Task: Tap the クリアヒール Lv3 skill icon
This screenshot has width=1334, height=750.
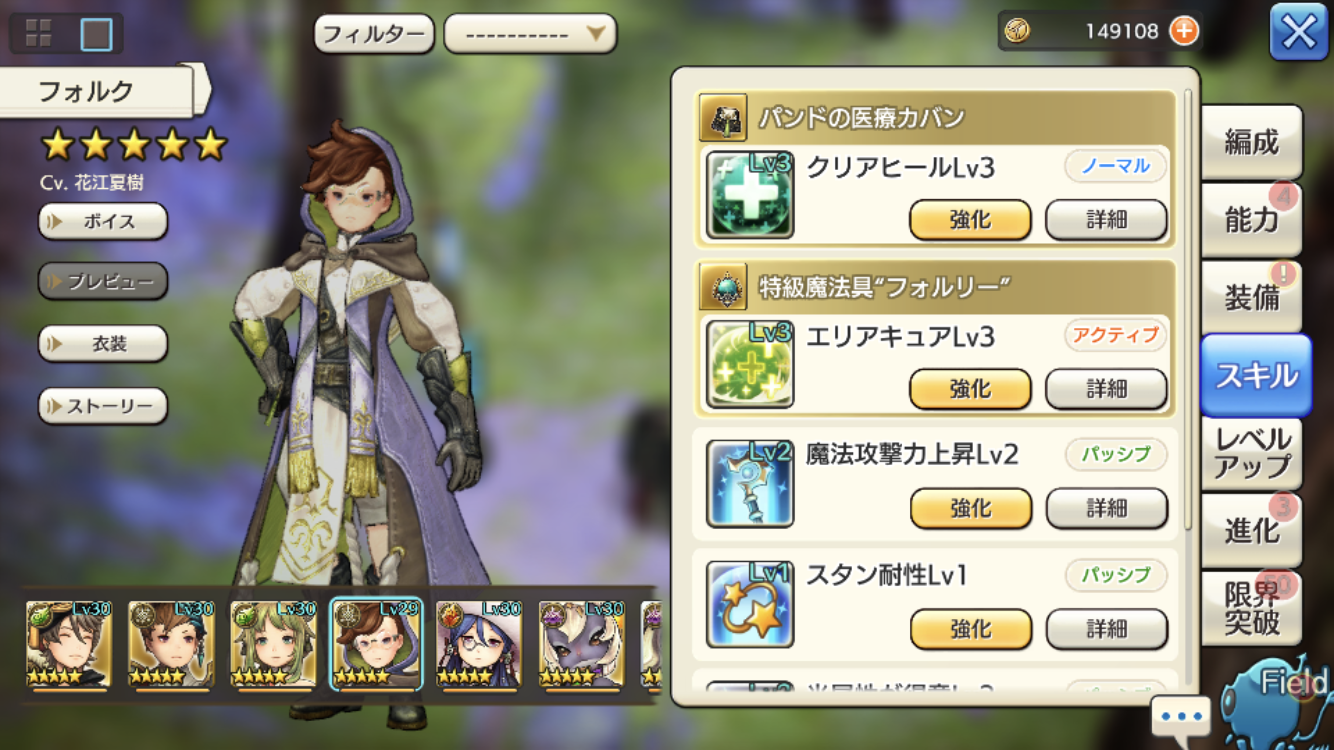Action: point(750,195)
